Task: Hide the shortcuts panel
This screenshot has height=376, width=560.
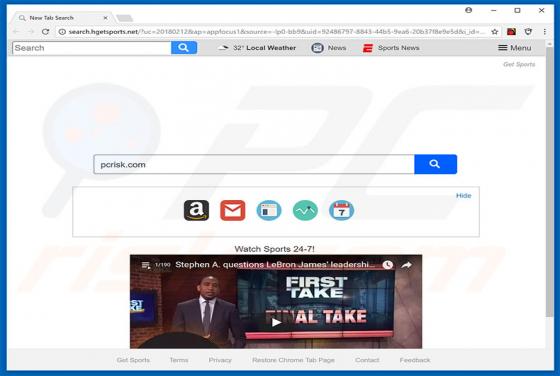Action: pos(464,196)
